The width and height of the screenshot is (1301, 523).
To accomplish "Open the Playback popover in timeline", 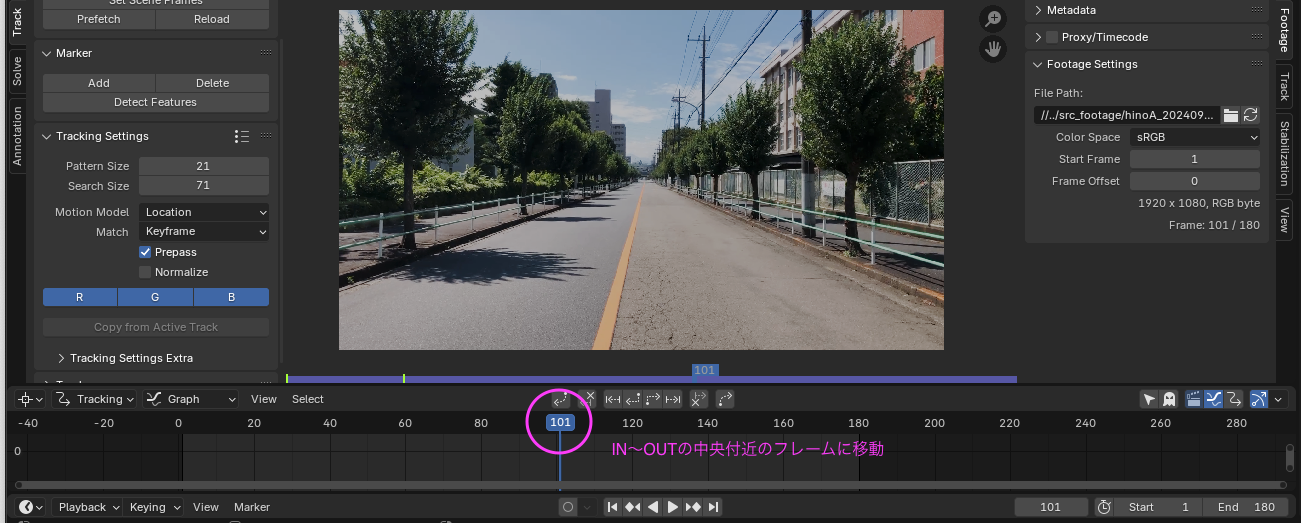I will pyautogui.click(x=87, y=507).
